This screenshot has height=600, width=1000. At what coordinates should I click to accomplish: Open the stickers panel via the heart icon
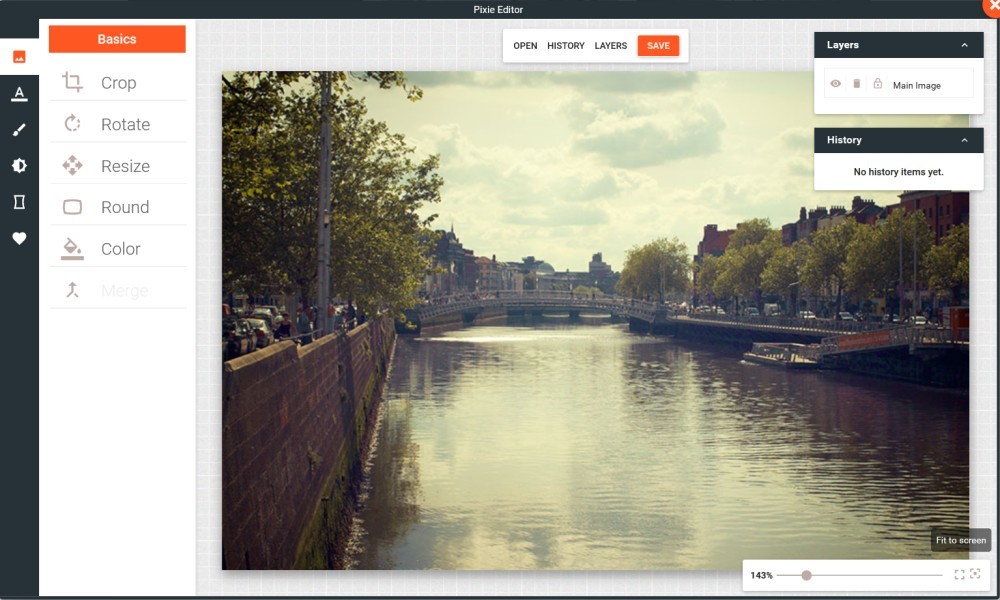tap(19, 238)
